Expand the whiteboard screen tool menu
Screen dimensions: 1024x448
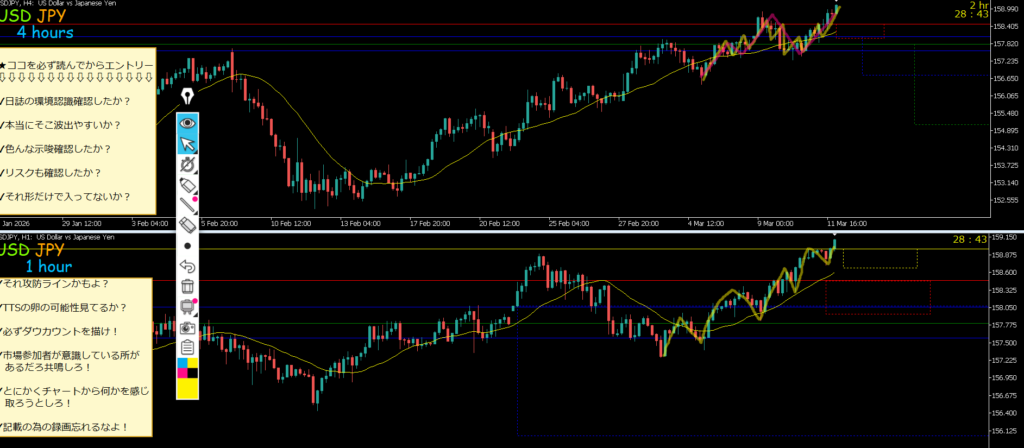pos(187,306)
